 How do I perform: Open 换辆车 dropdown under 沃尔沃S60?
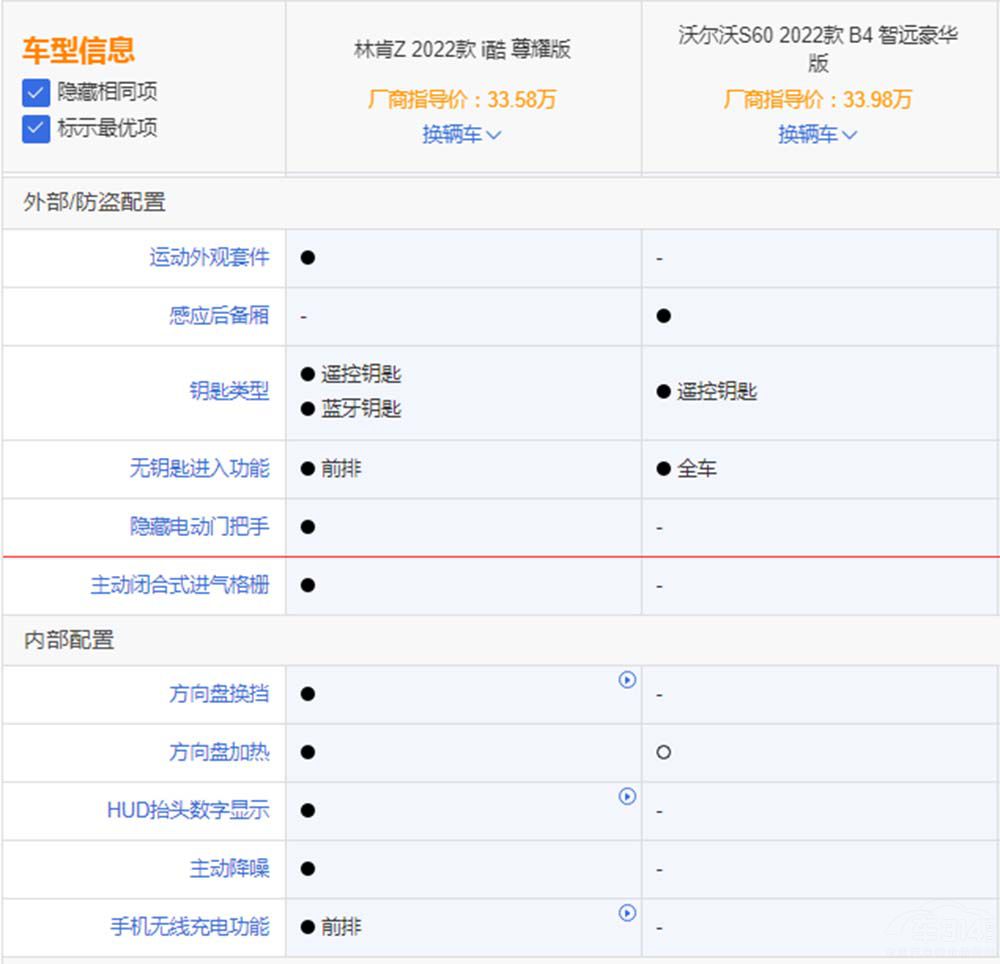pos(817,134)
